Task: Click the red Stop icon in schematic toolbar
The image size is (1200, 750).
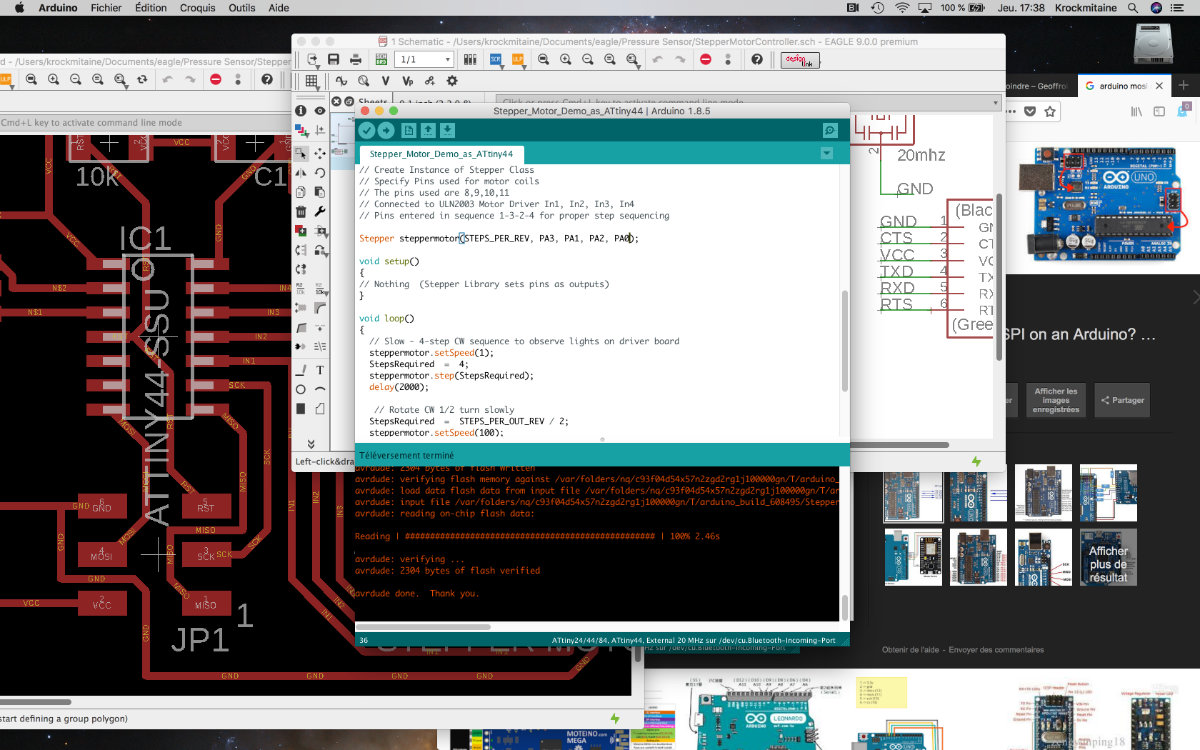Action: (706, 60)
